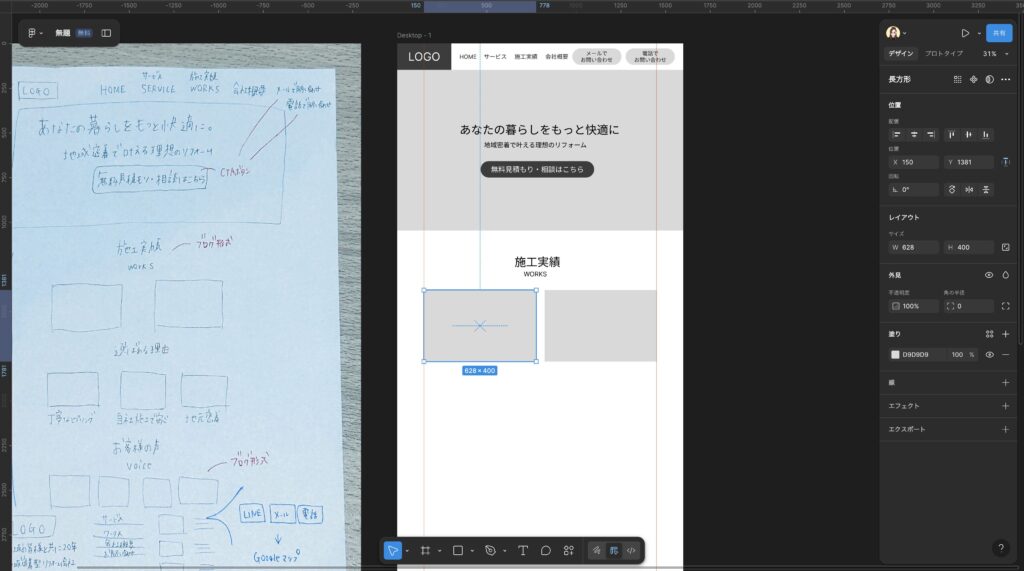Toggle fill visibility eye icon
This screenshot has width=1024, height=571.
(x=989, y=355)
